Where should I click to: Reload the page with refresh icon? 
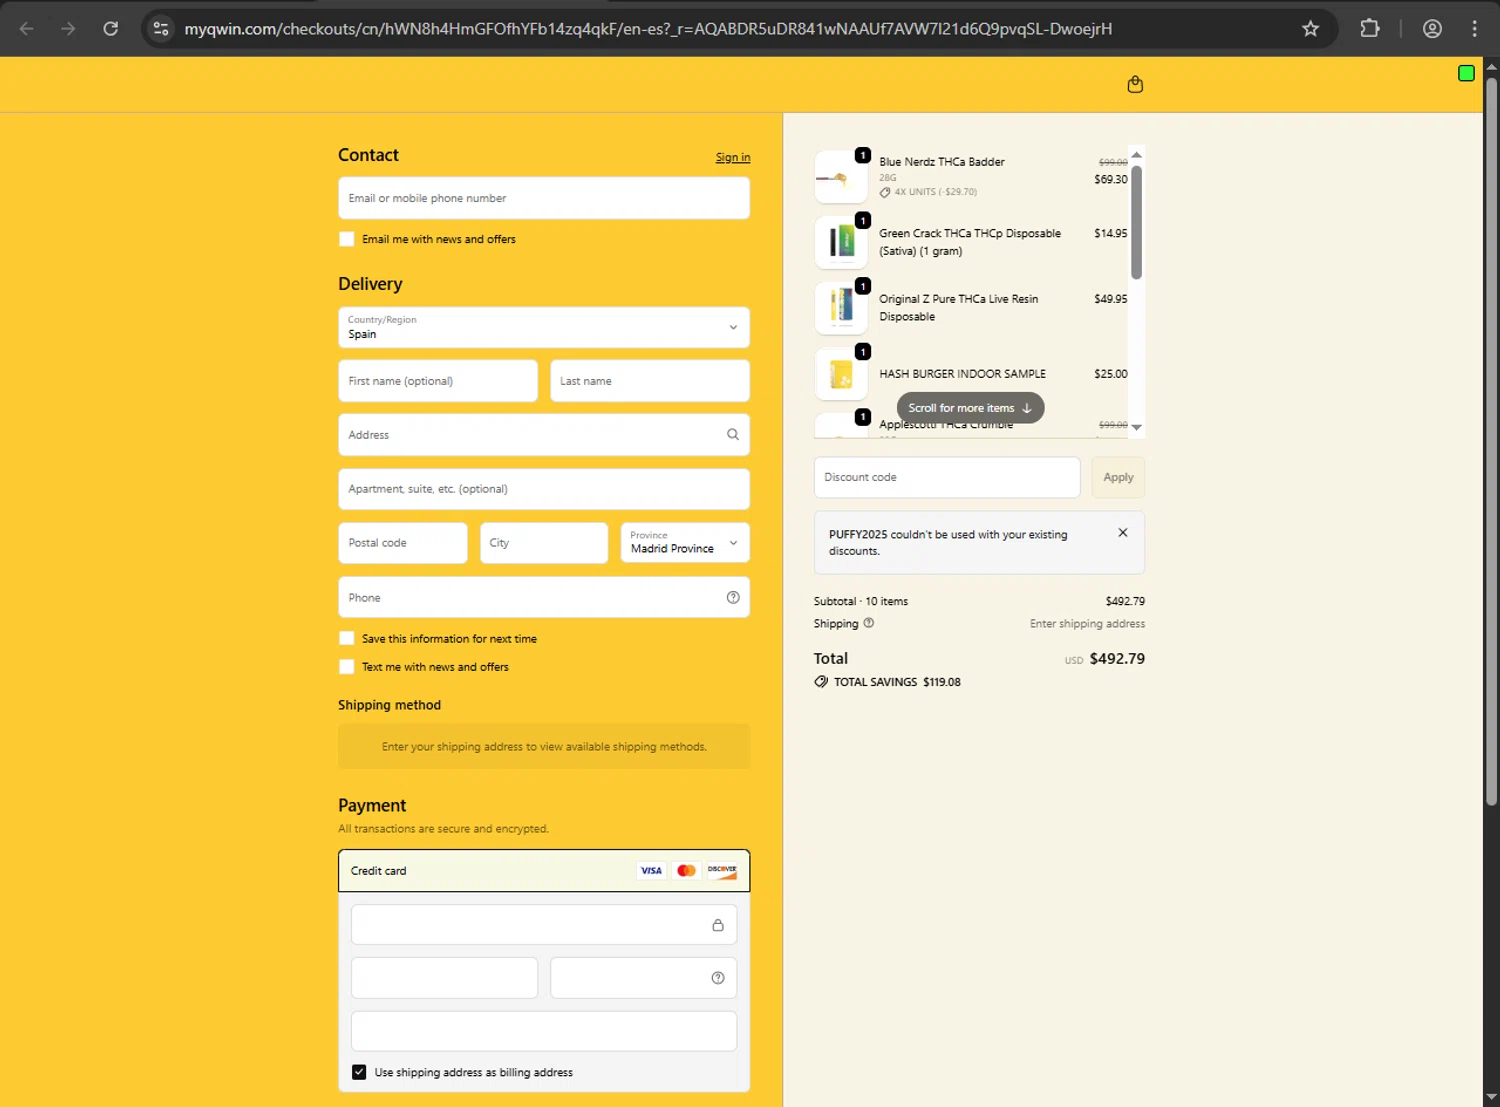pos(111,29)
